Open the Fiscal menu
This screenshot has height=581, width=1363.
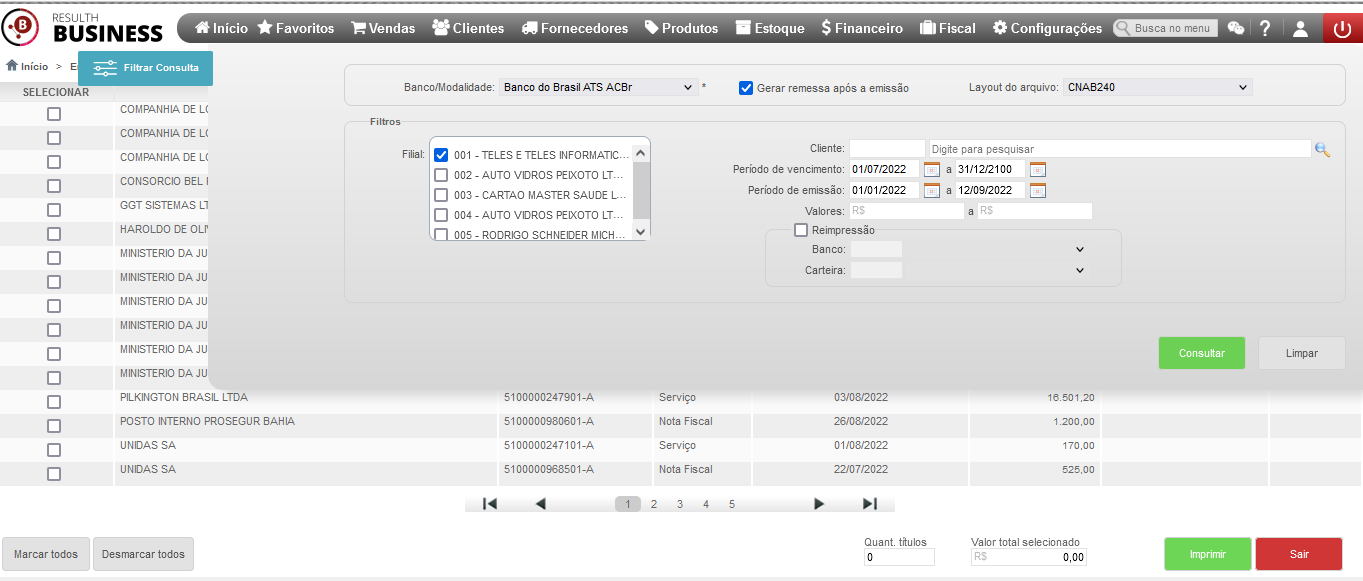pyautogui.click(x=947, y=28)
